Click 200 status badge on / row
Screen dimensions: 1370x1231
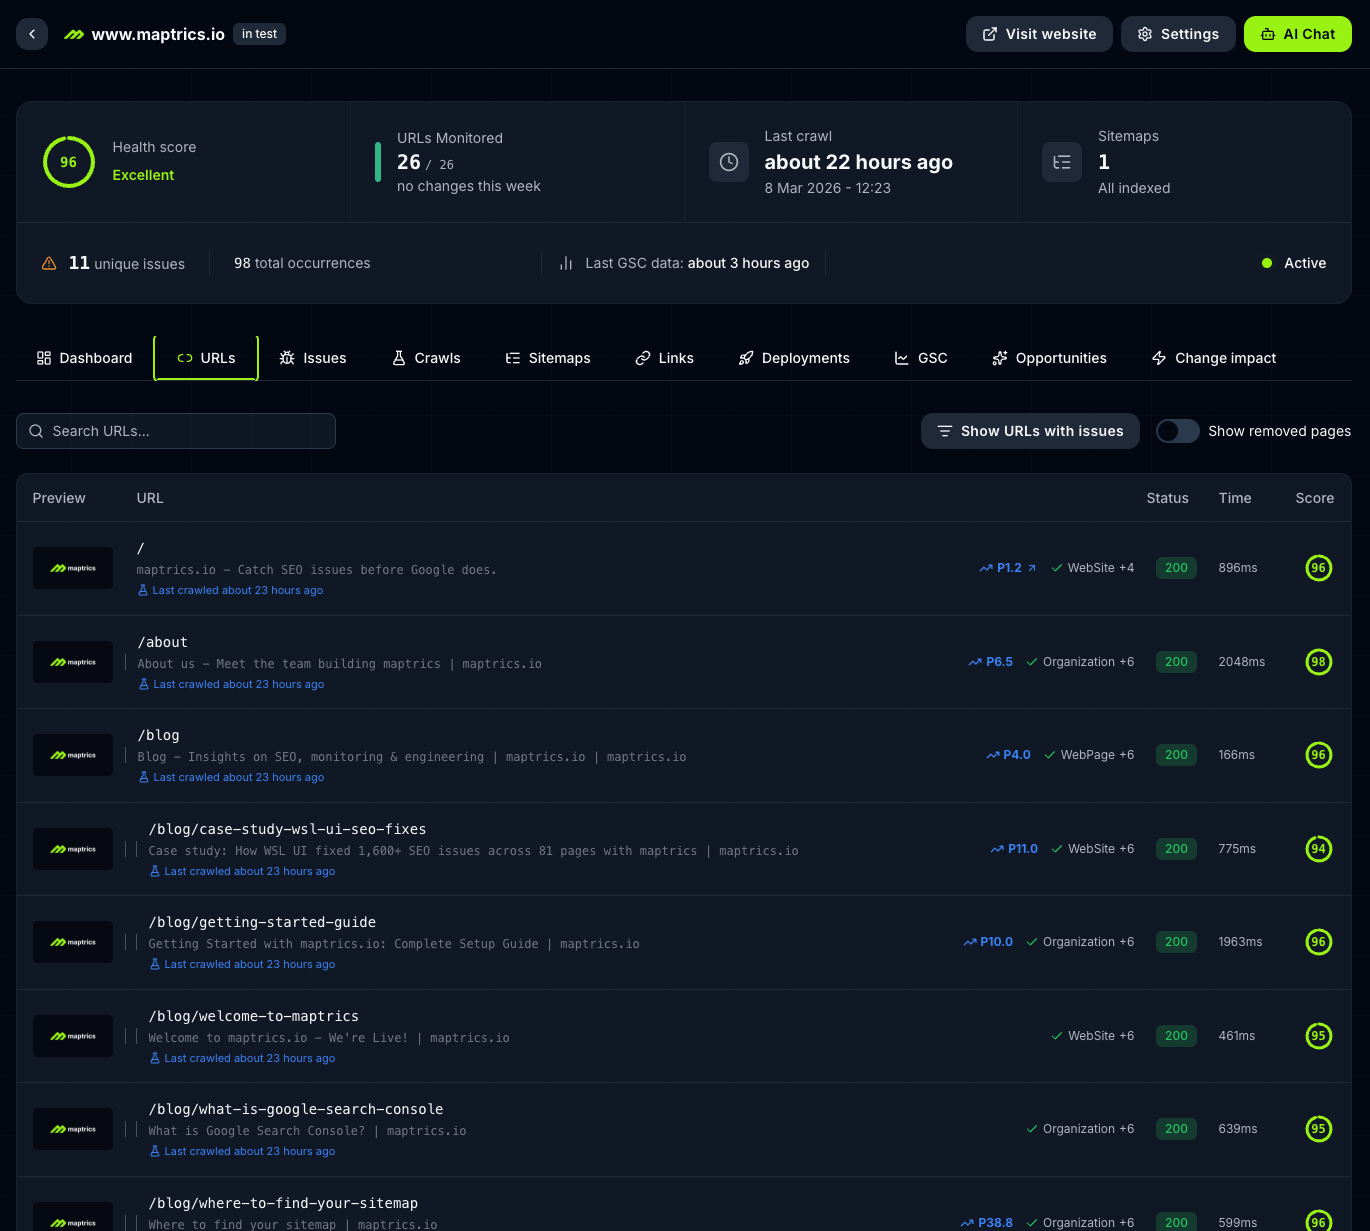pos(1176,568)
